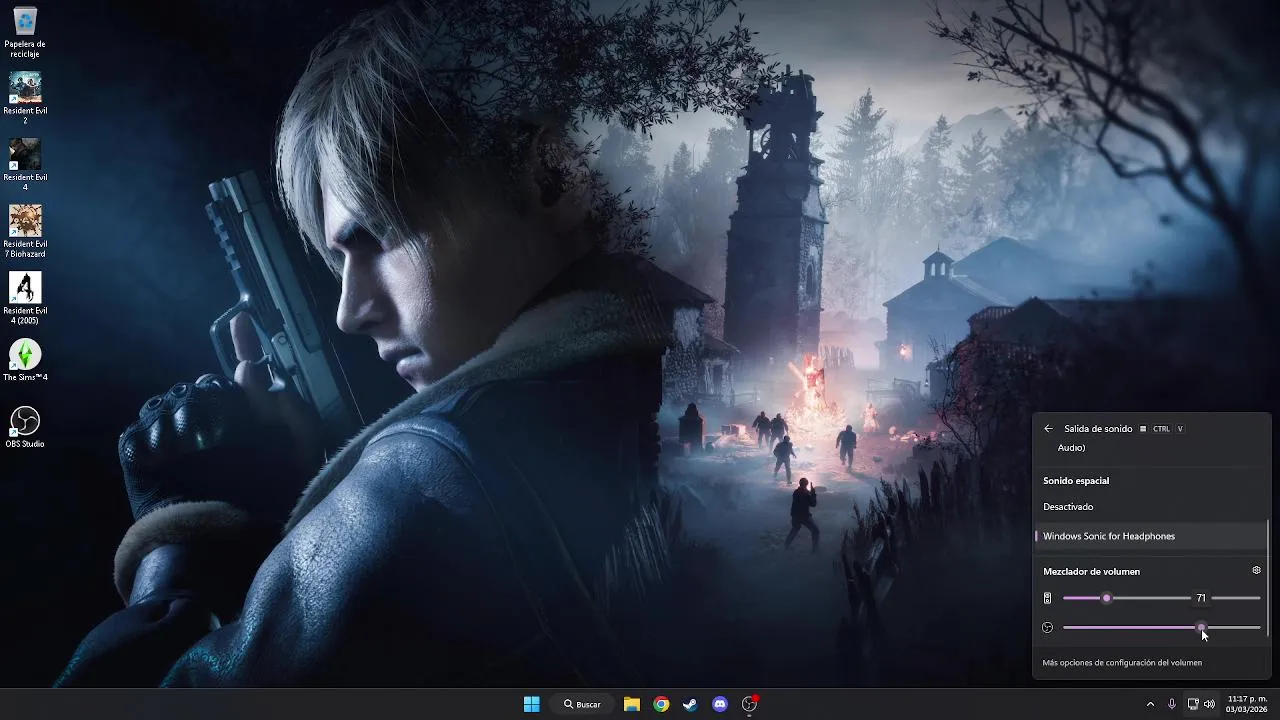The height and width of the screenshot is (720, 1280).
Task: Click the OBS app volume slider
Action: pyautogui.click(x=1161, y=628)
